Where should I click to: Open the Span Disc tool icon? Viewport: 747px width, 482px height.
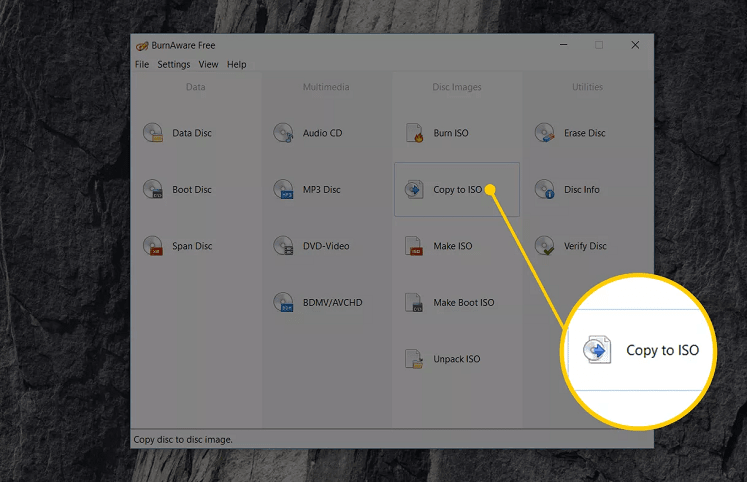pyautogui.click(x=153, y=246)
